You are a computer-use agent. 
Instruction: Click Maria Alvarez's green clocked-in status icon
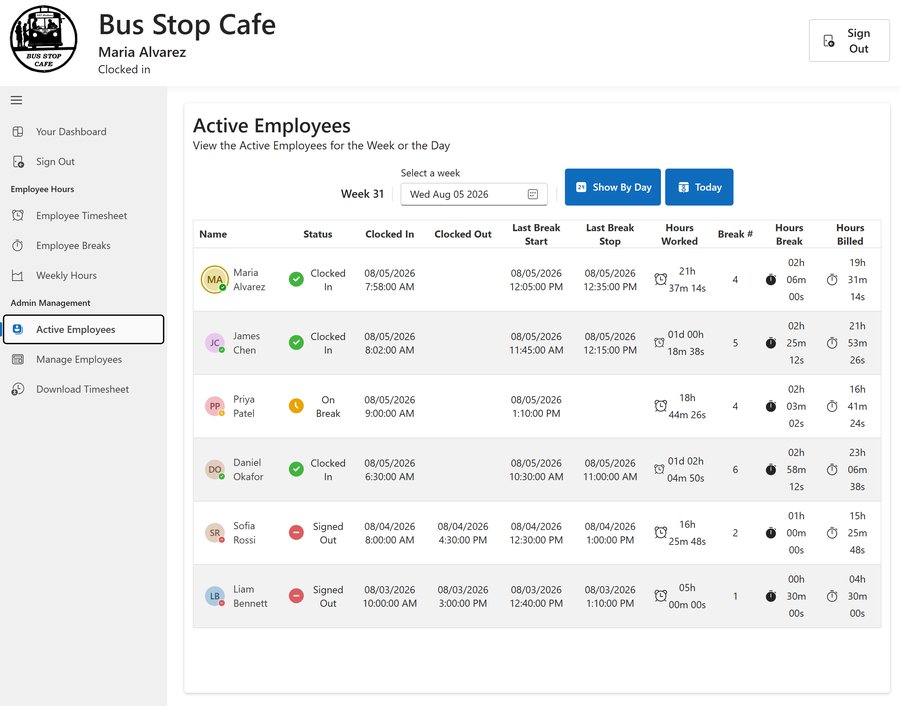[x=296, y=280]
